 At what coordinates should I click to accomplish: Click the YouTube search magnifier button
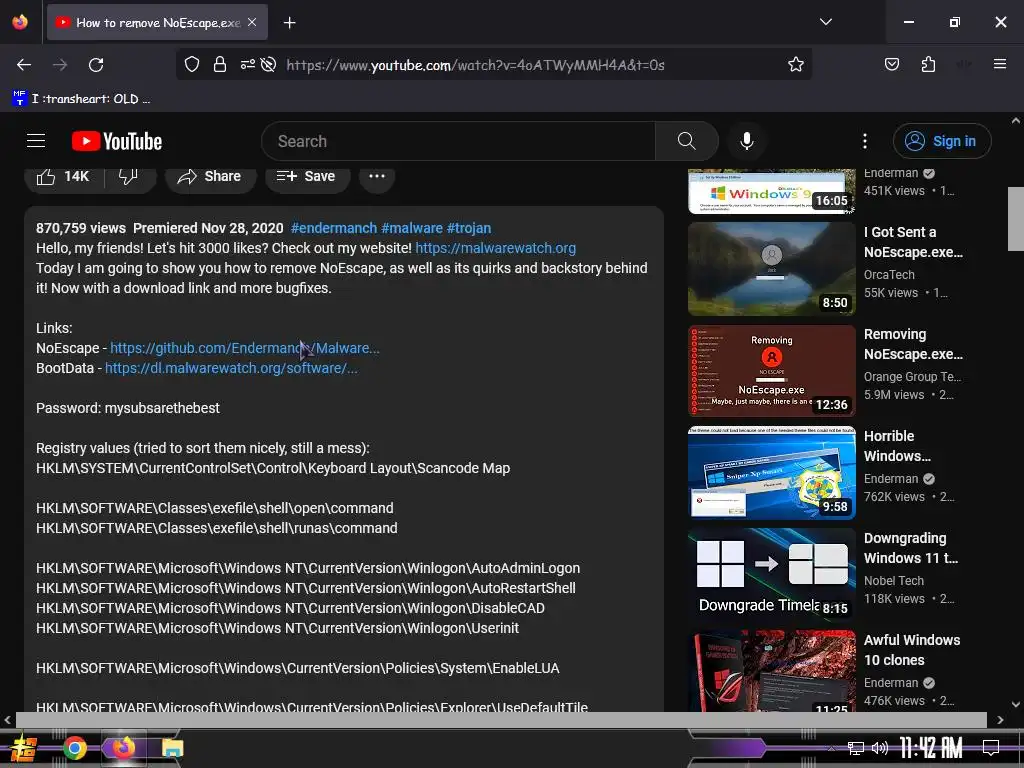click(686, 141)
